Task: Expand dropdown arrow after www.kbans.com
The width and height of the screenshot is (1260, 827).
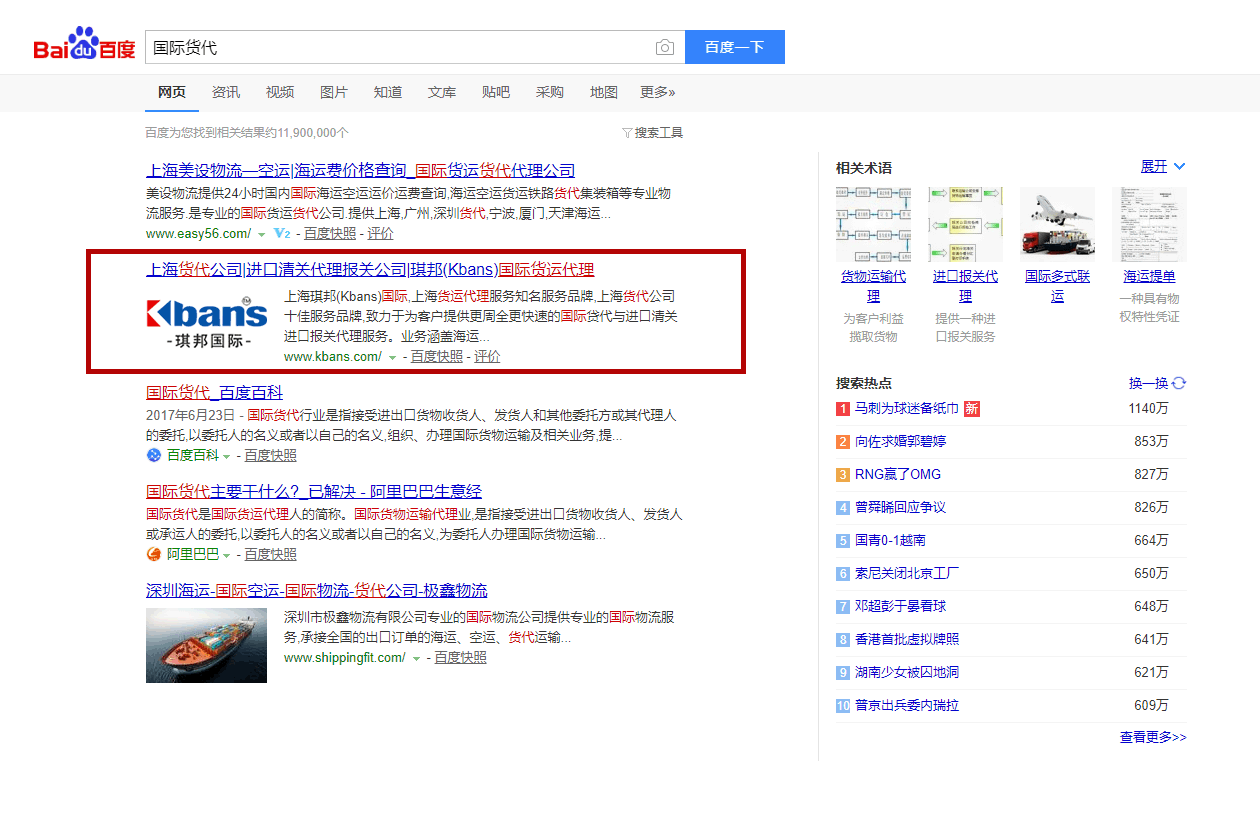Action: click(392, 357)
